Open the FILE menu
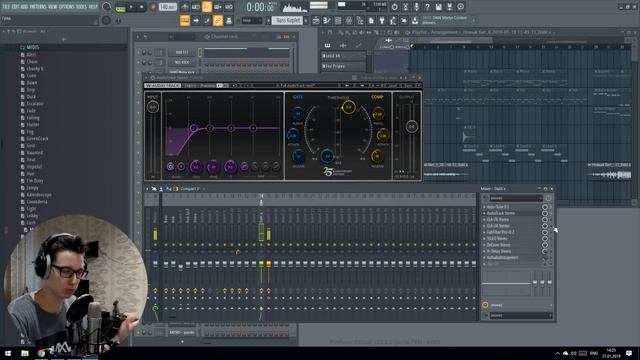 [6, 7]
